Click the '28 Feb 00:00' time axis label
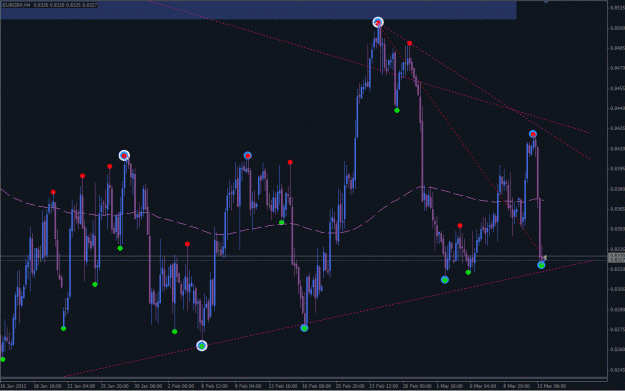Screen dimensions: 625x391 coord(417,386)
